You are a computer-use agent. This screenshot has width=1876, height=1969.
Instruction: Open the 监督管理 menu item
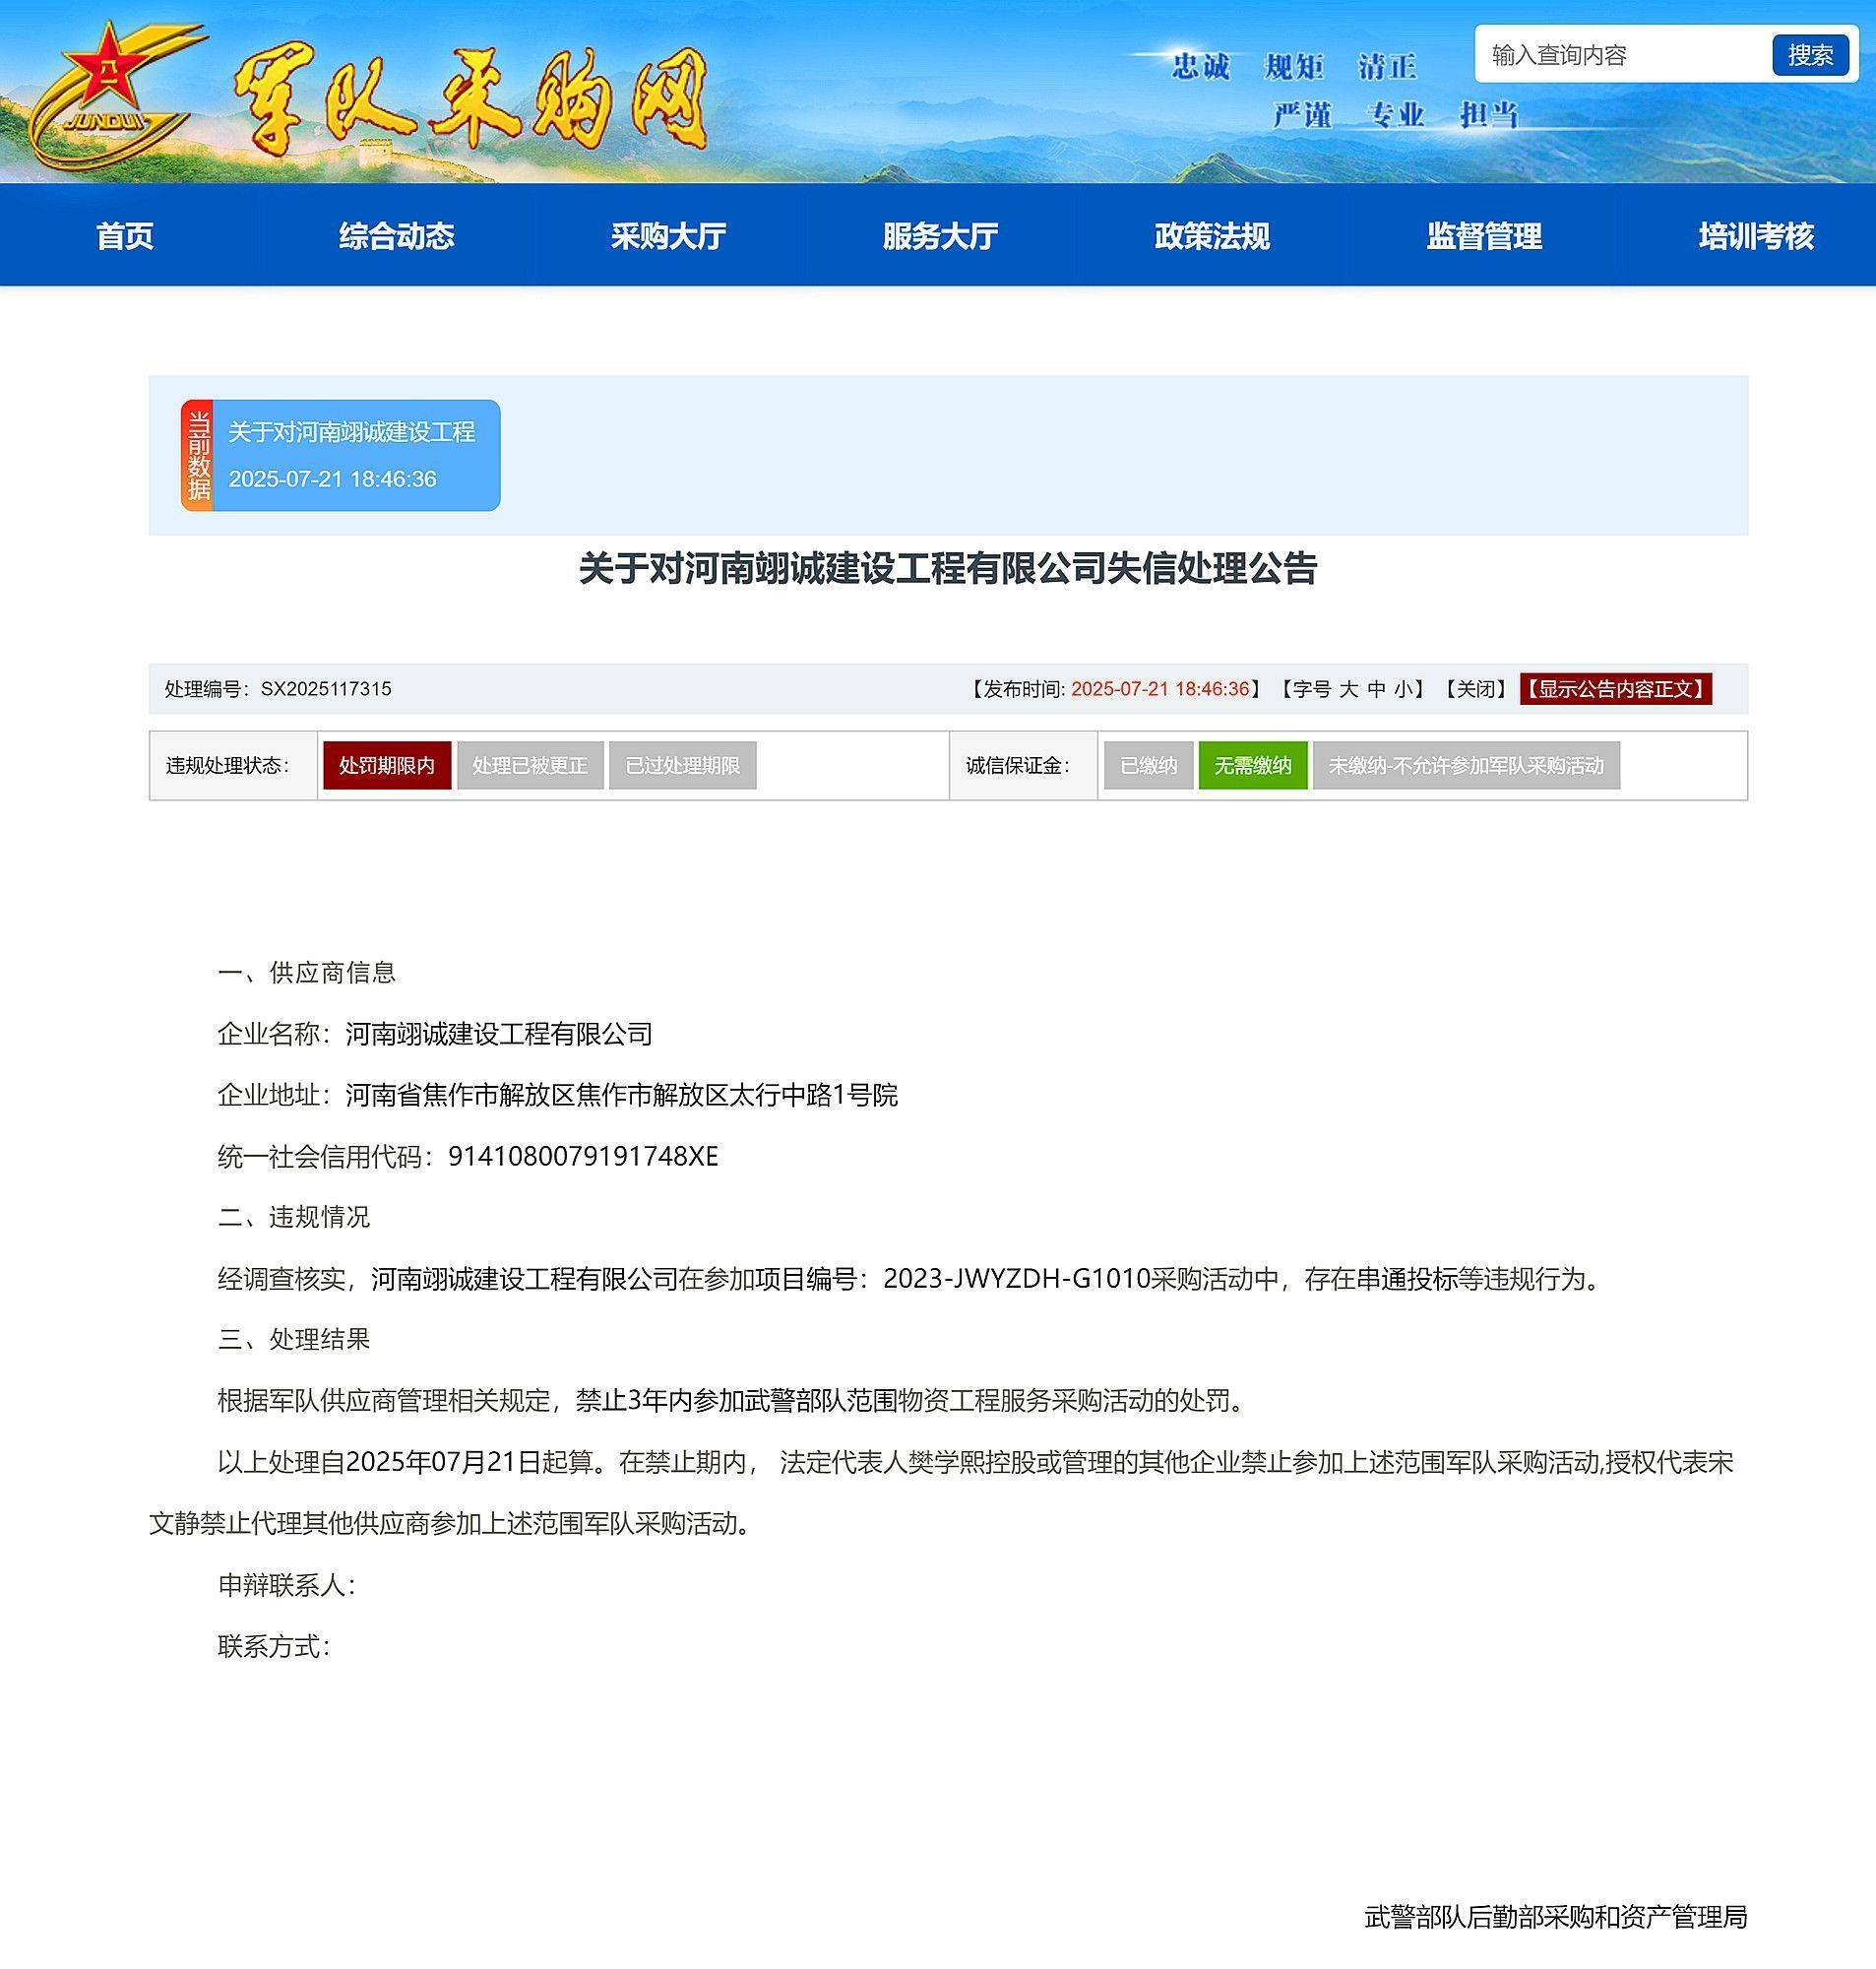click(x=1485, y=236)
